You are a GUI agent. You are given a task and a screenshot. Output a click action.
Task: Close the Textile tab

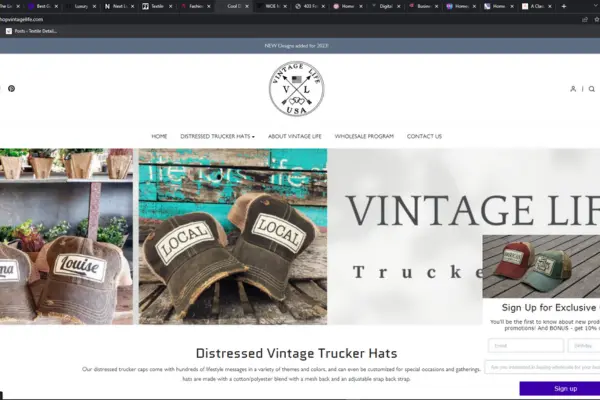[x=170, y=6]
